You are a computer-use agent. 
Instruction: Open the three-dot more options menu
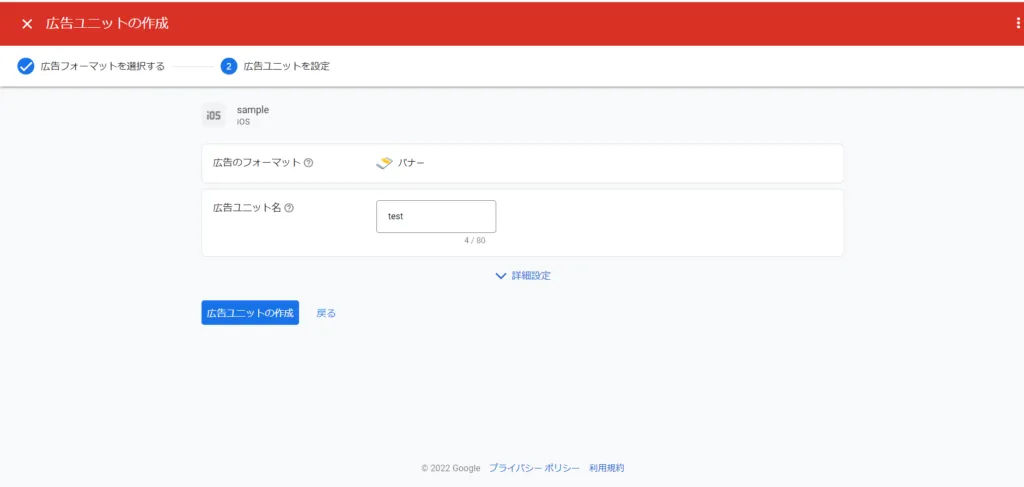point(1017,24)
